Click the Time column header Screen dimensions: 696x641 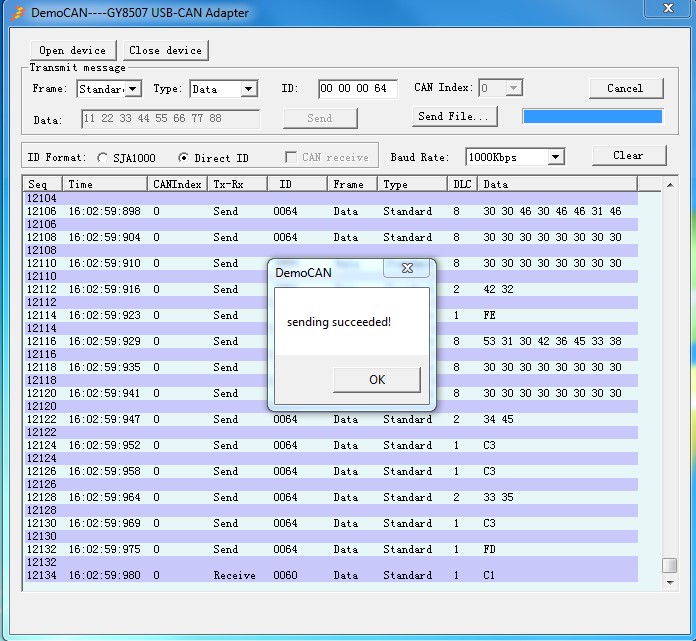[105, 184]
